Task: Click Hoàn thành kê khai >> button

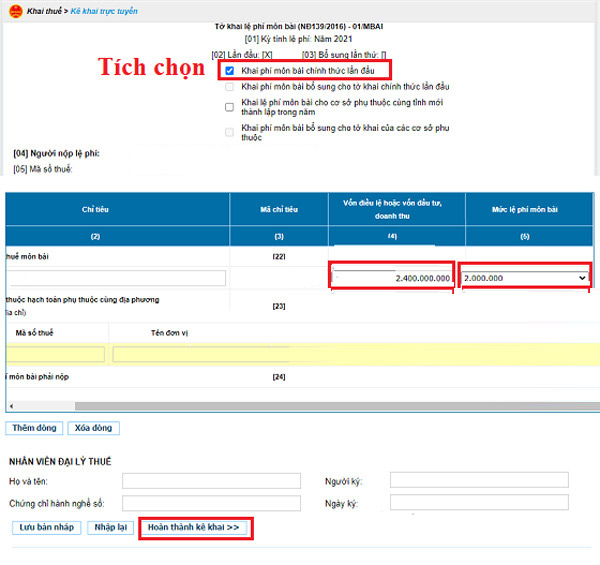Action: pos(194,528)
